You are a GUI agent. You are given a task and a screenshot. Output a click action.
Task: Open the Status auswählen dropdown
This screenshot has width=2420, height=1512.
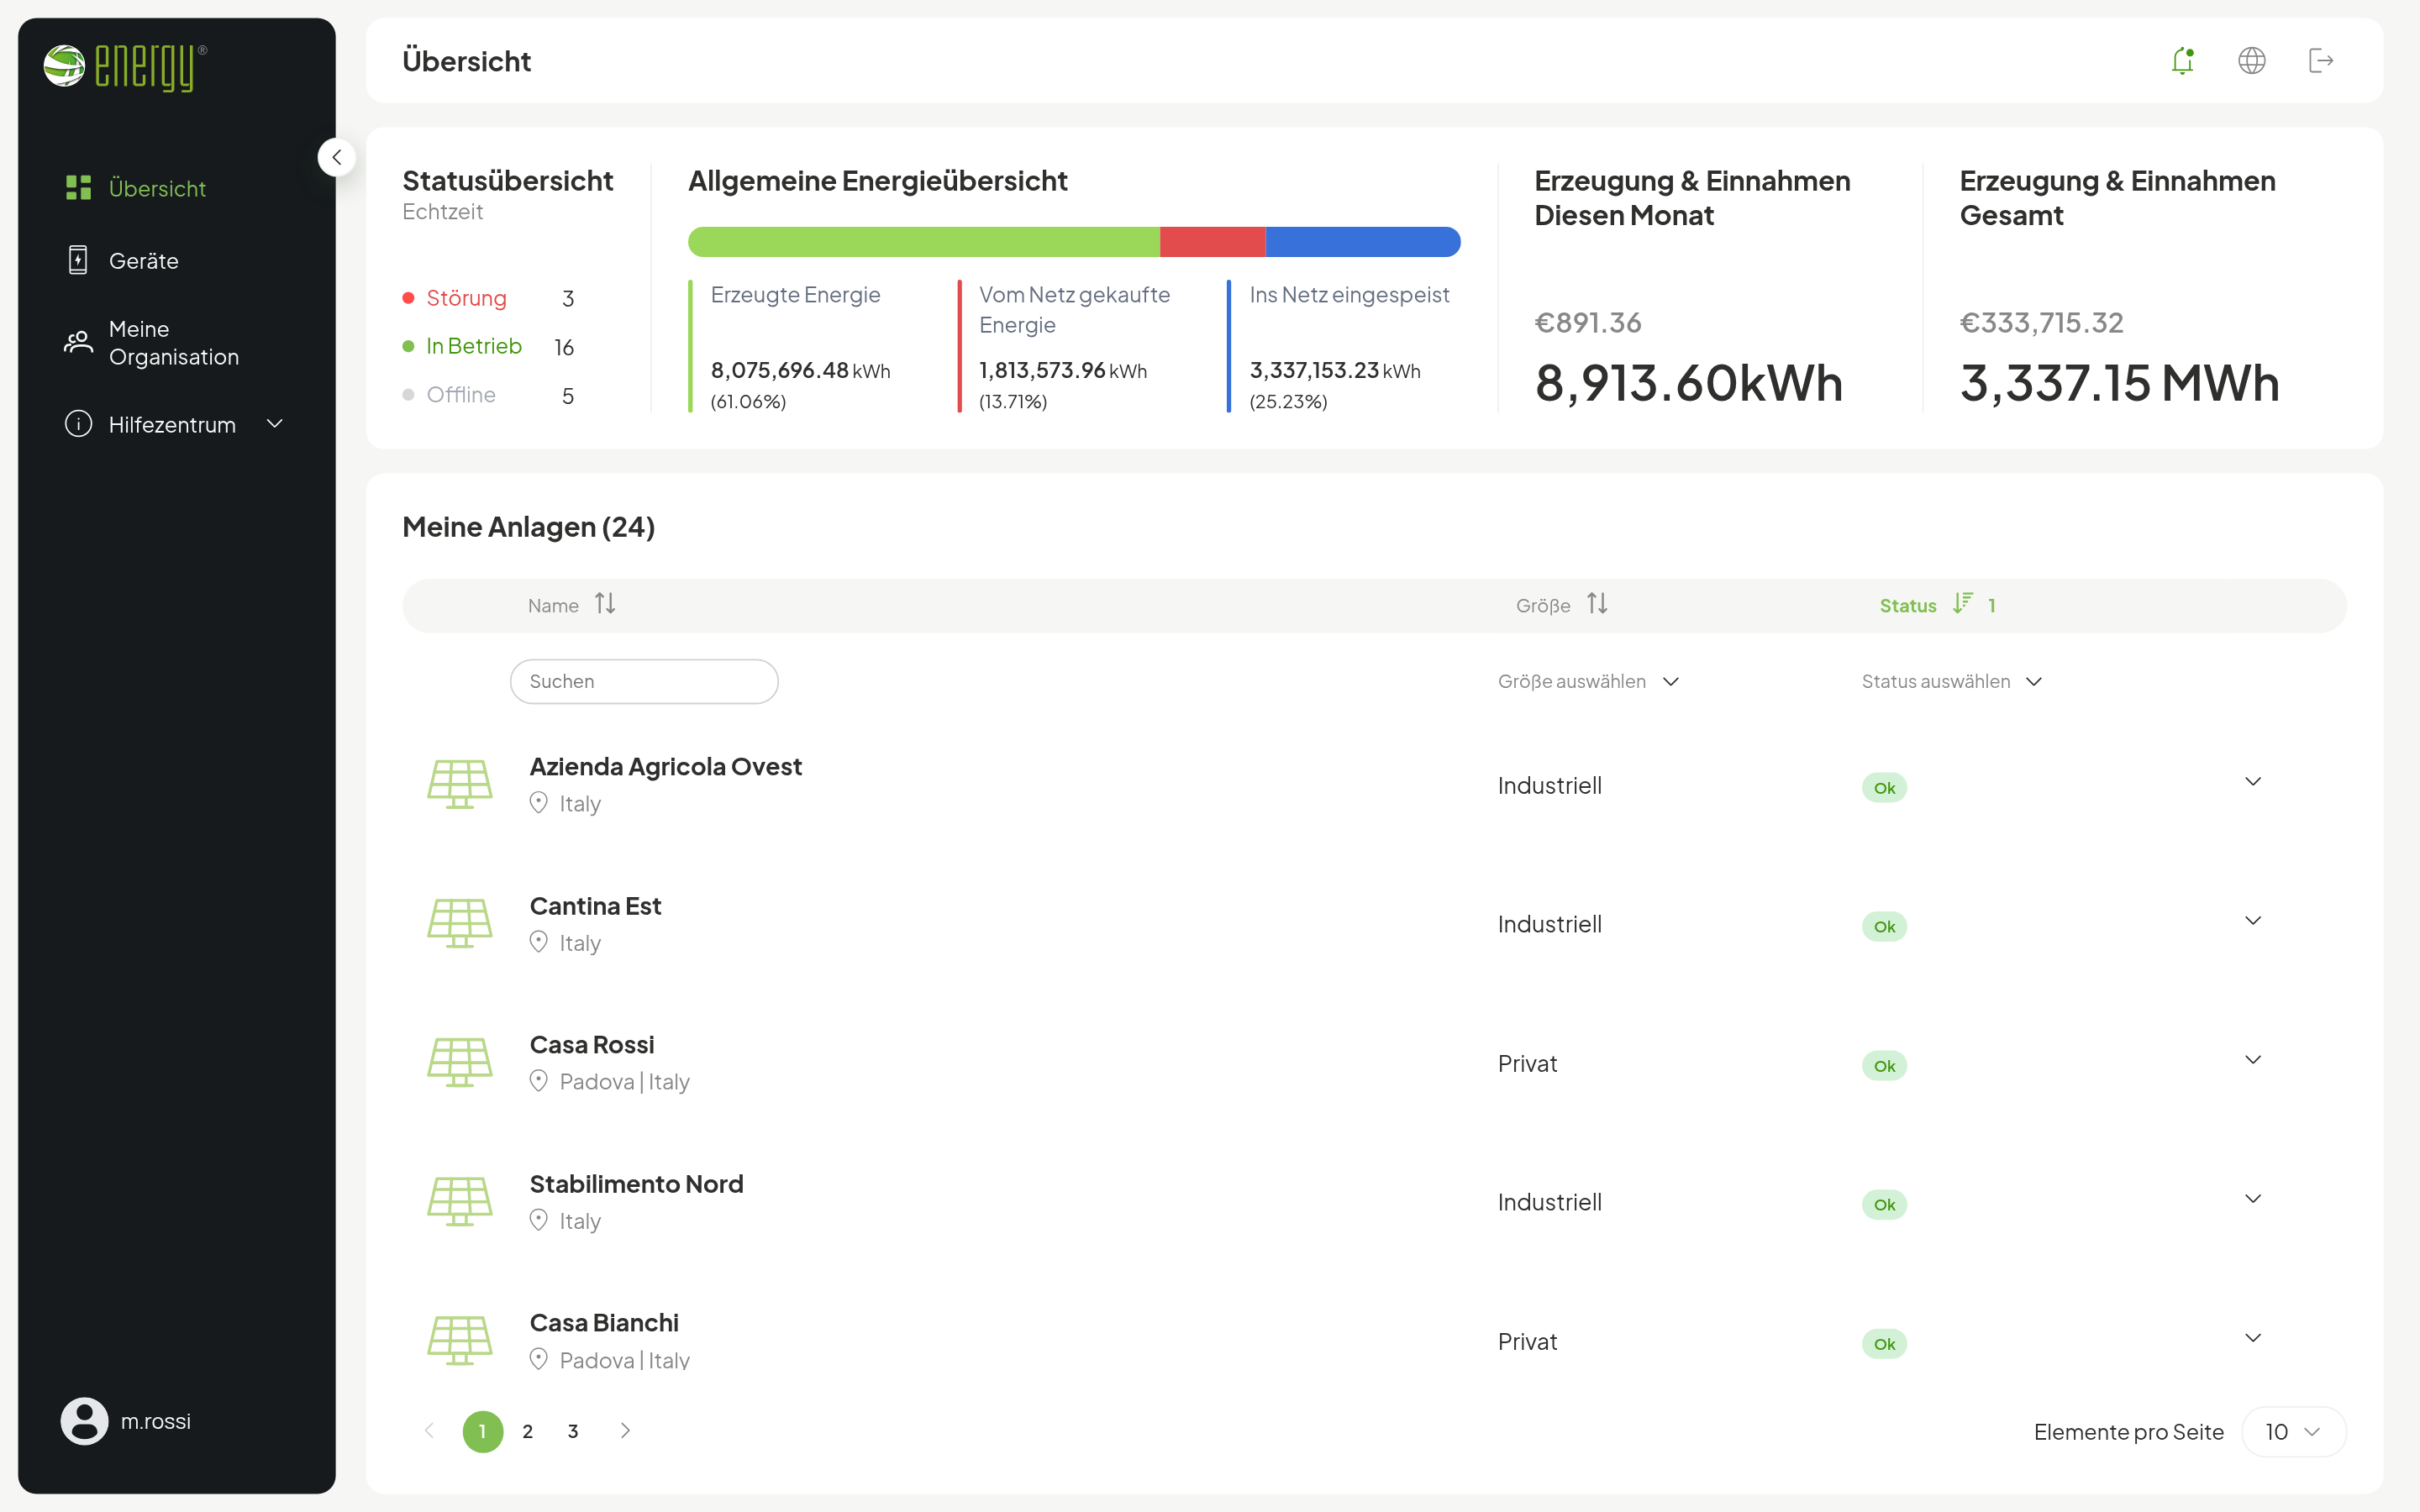point(1951,681)
